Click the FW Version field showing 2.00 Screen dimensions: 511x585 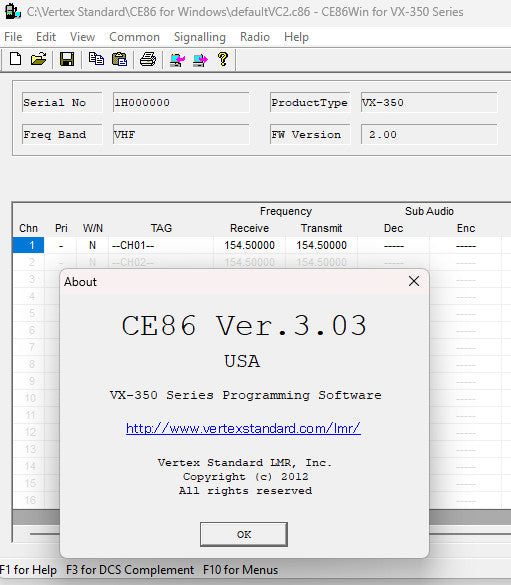coord(429,135)
